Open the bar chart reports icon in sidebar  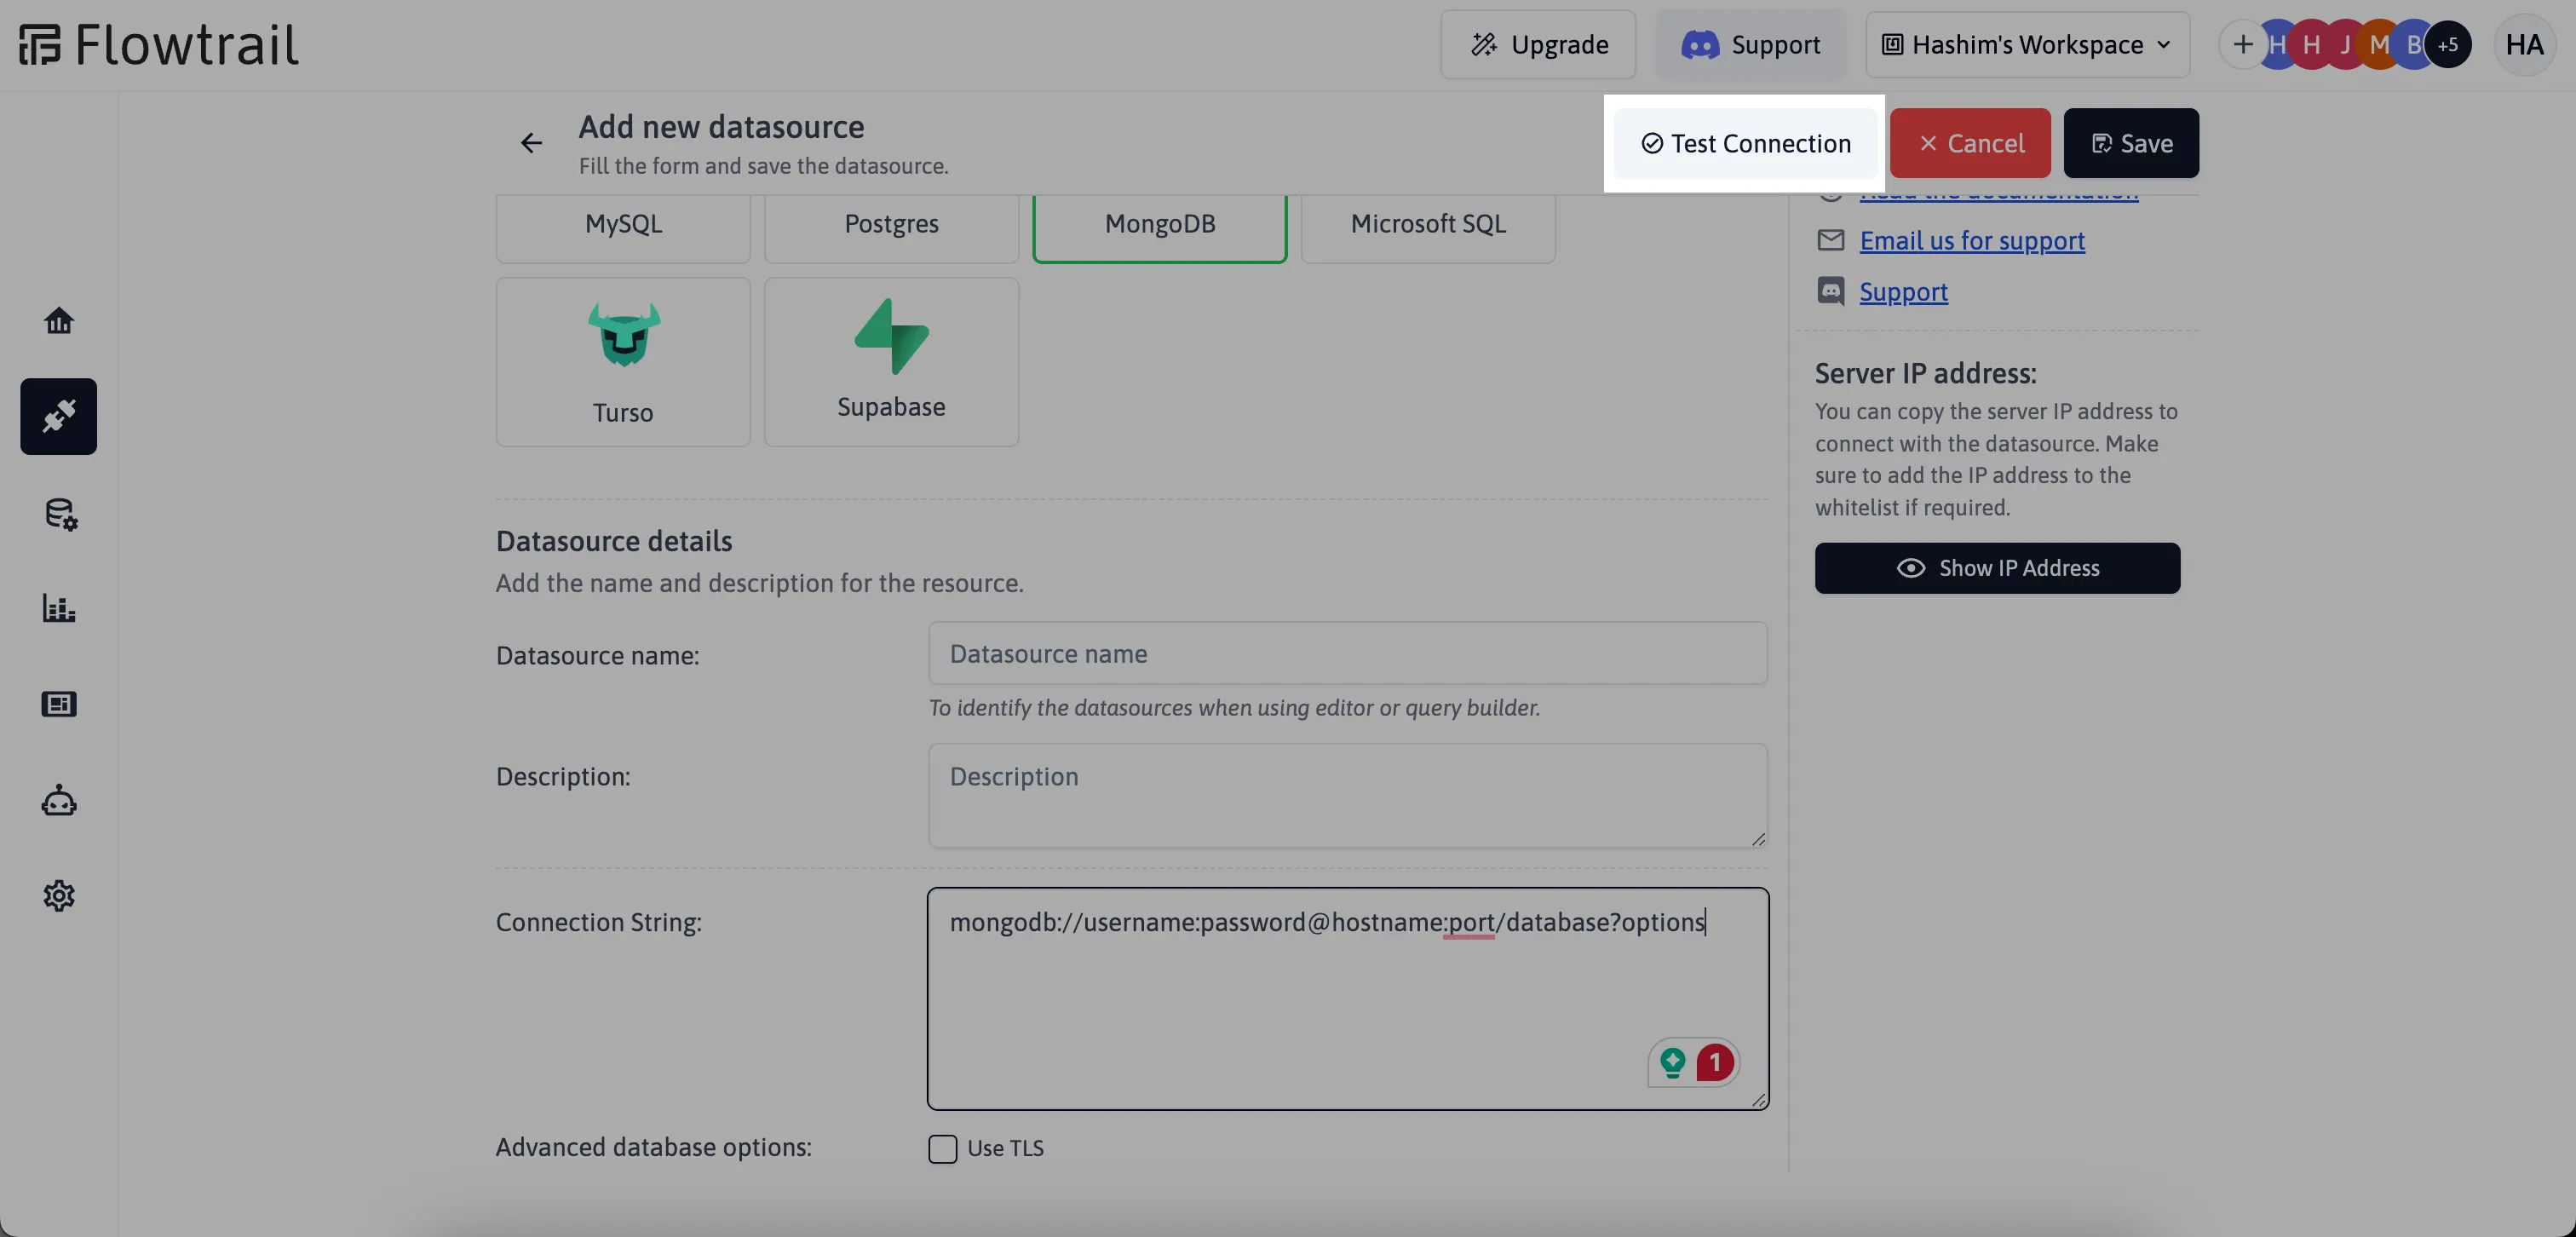coord(59,608)
